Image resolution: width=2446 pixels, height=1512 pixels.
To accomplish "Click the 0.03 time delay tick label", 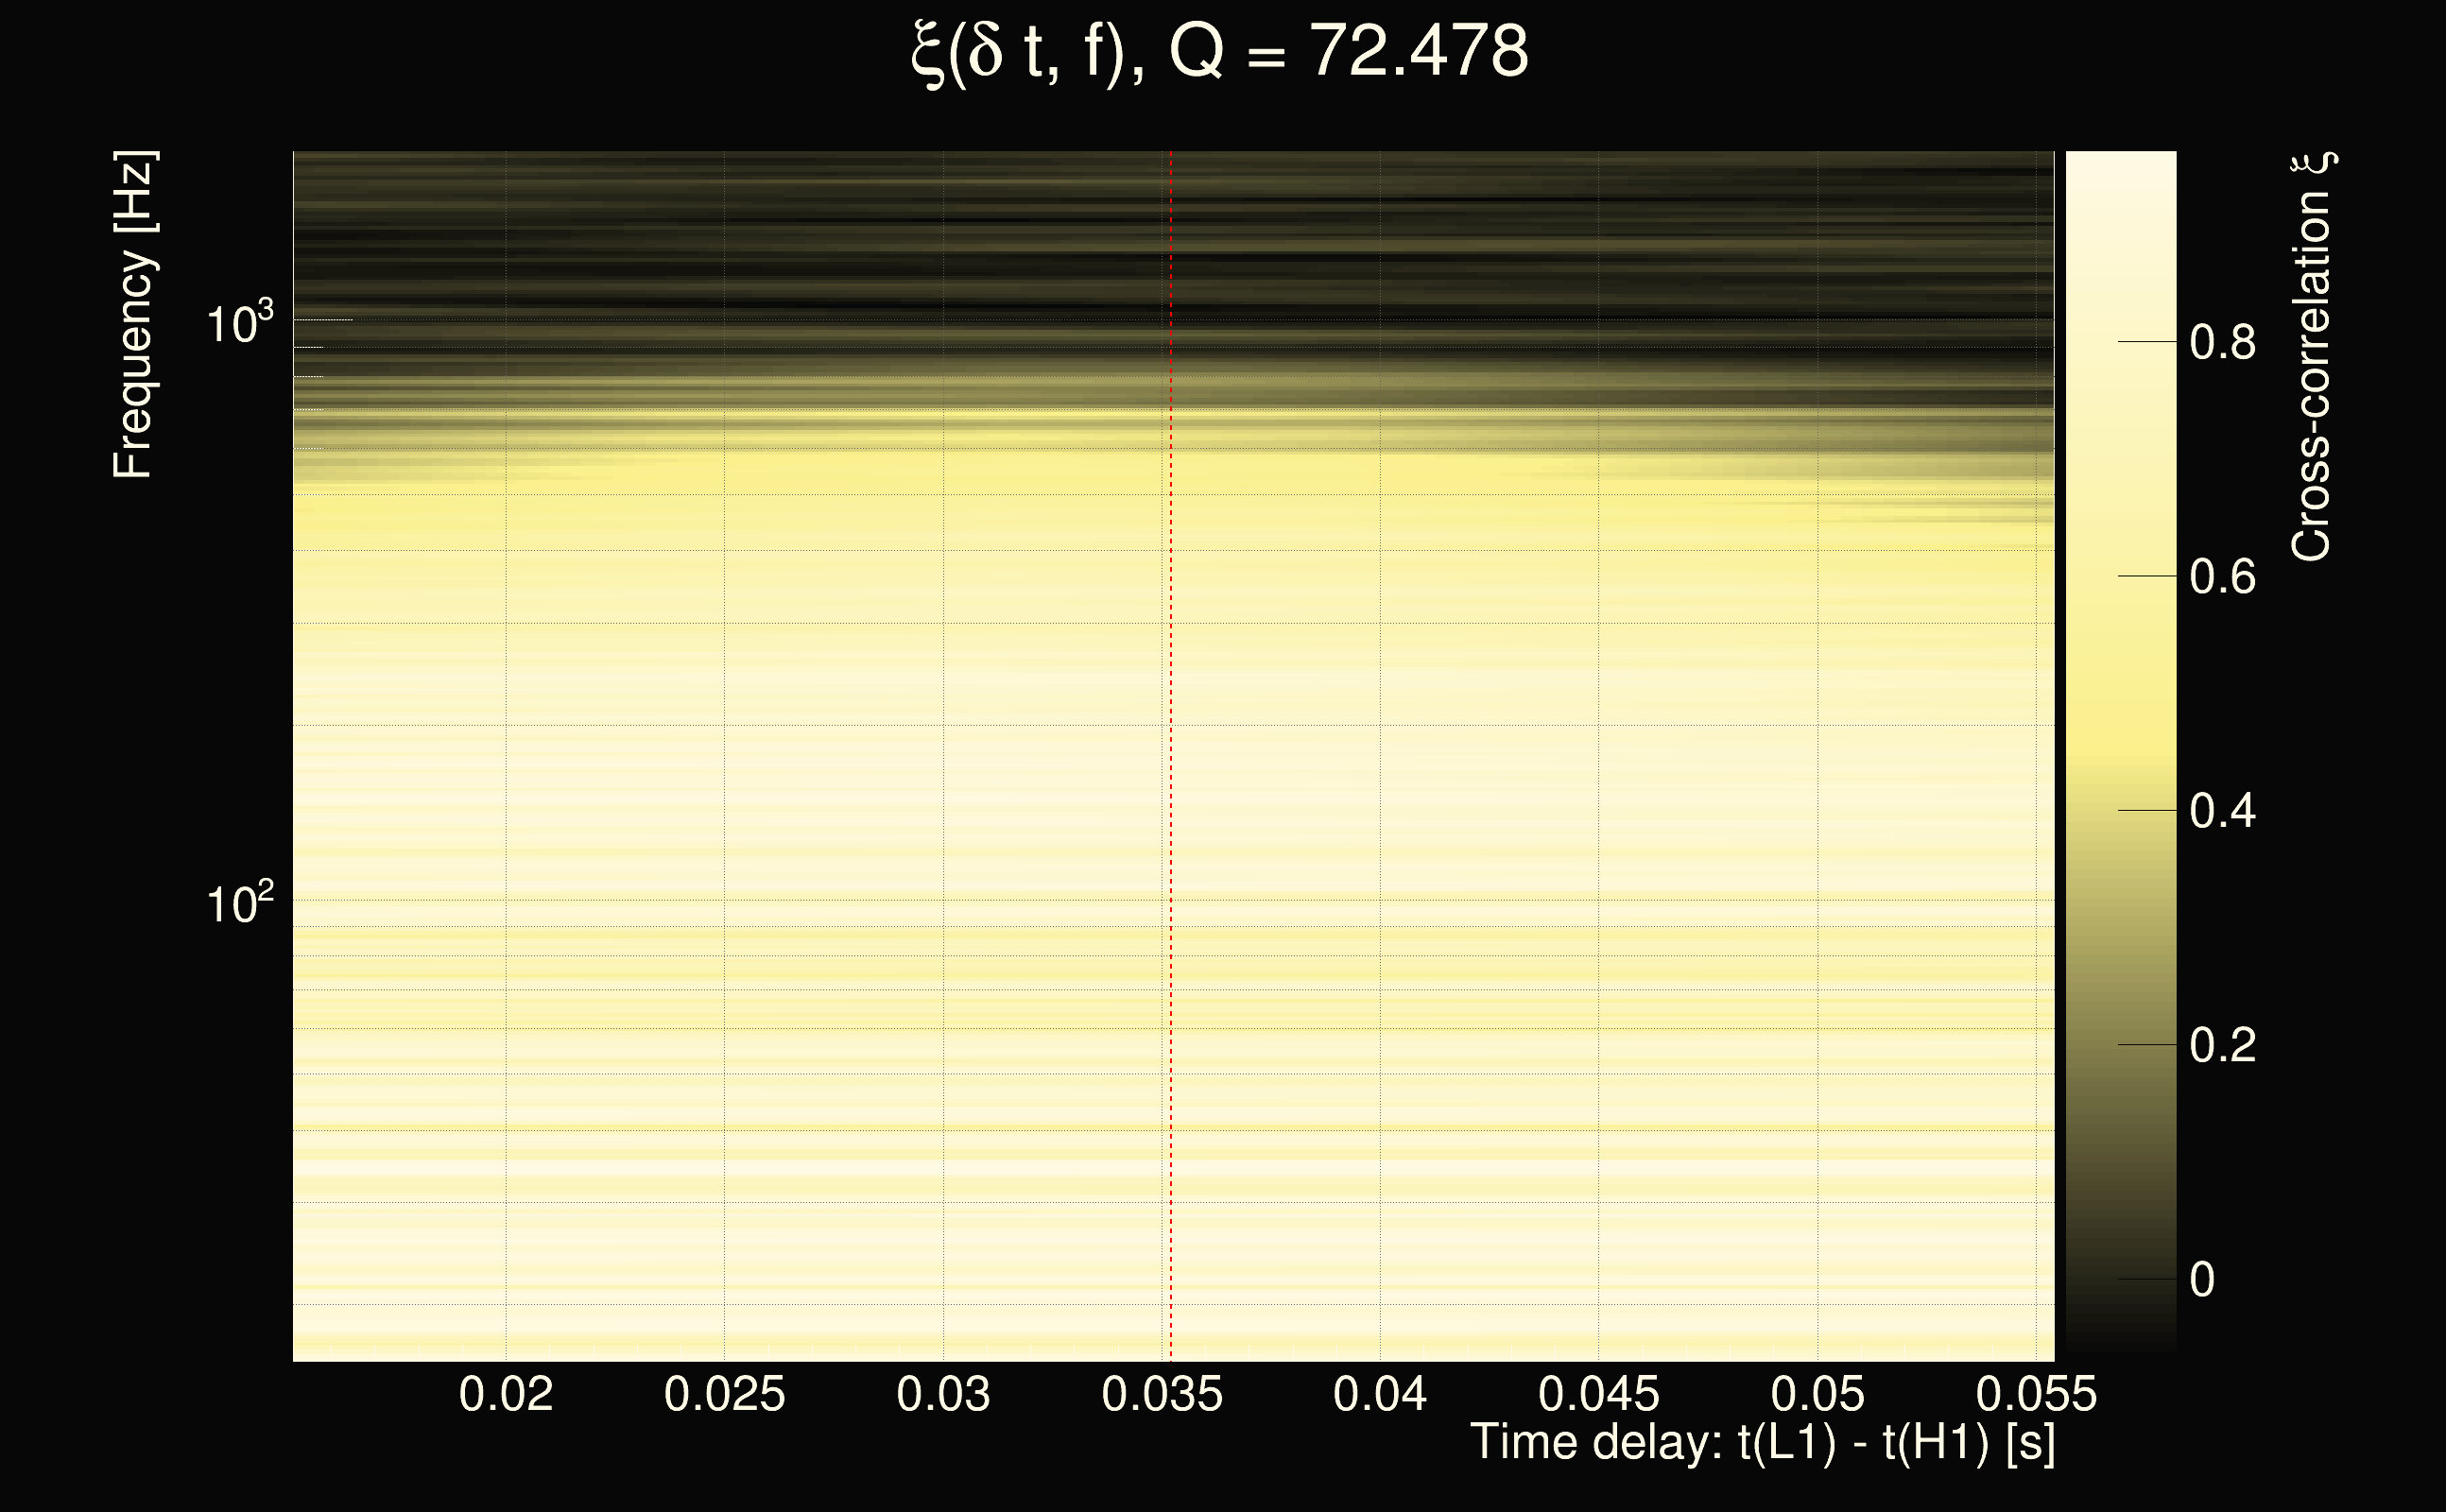I will [x=943, y=1394].
